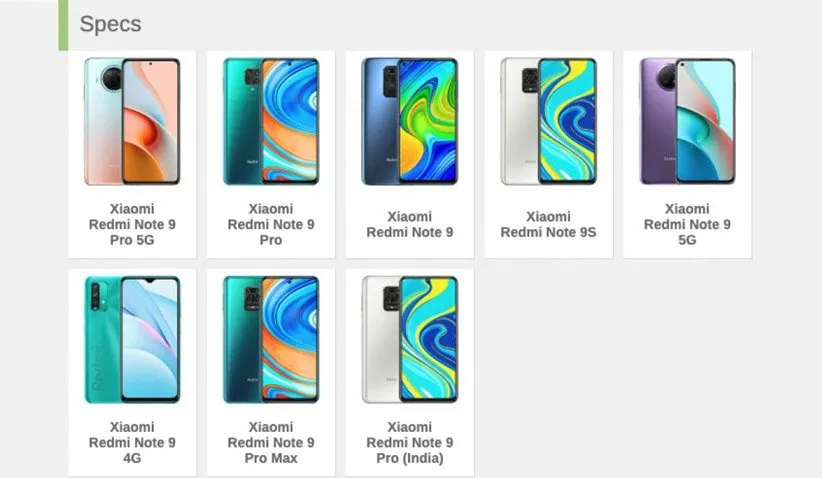Image resolution: width=822 pixels, height=478 pixels.
Task: Open the Xiaomi Redmi Note 9 Pro 5G image
Action: tap(132, 122)
